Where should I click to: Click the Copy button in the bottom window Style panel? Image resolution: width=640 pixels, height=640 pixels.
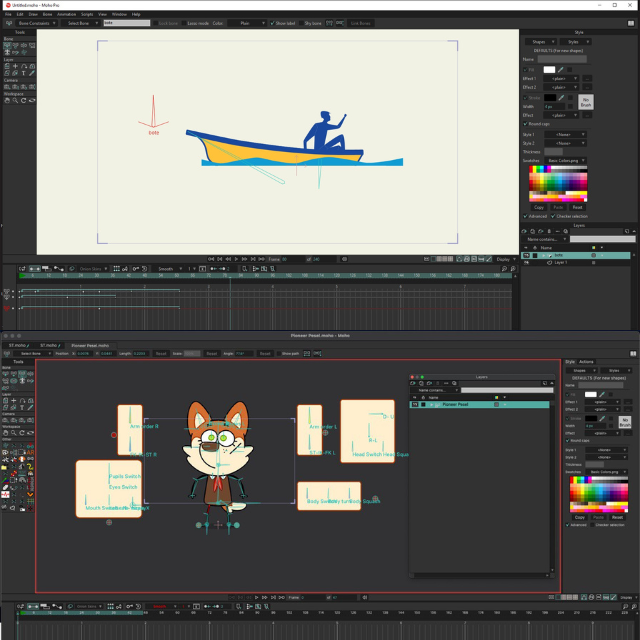tap(580, 517)
